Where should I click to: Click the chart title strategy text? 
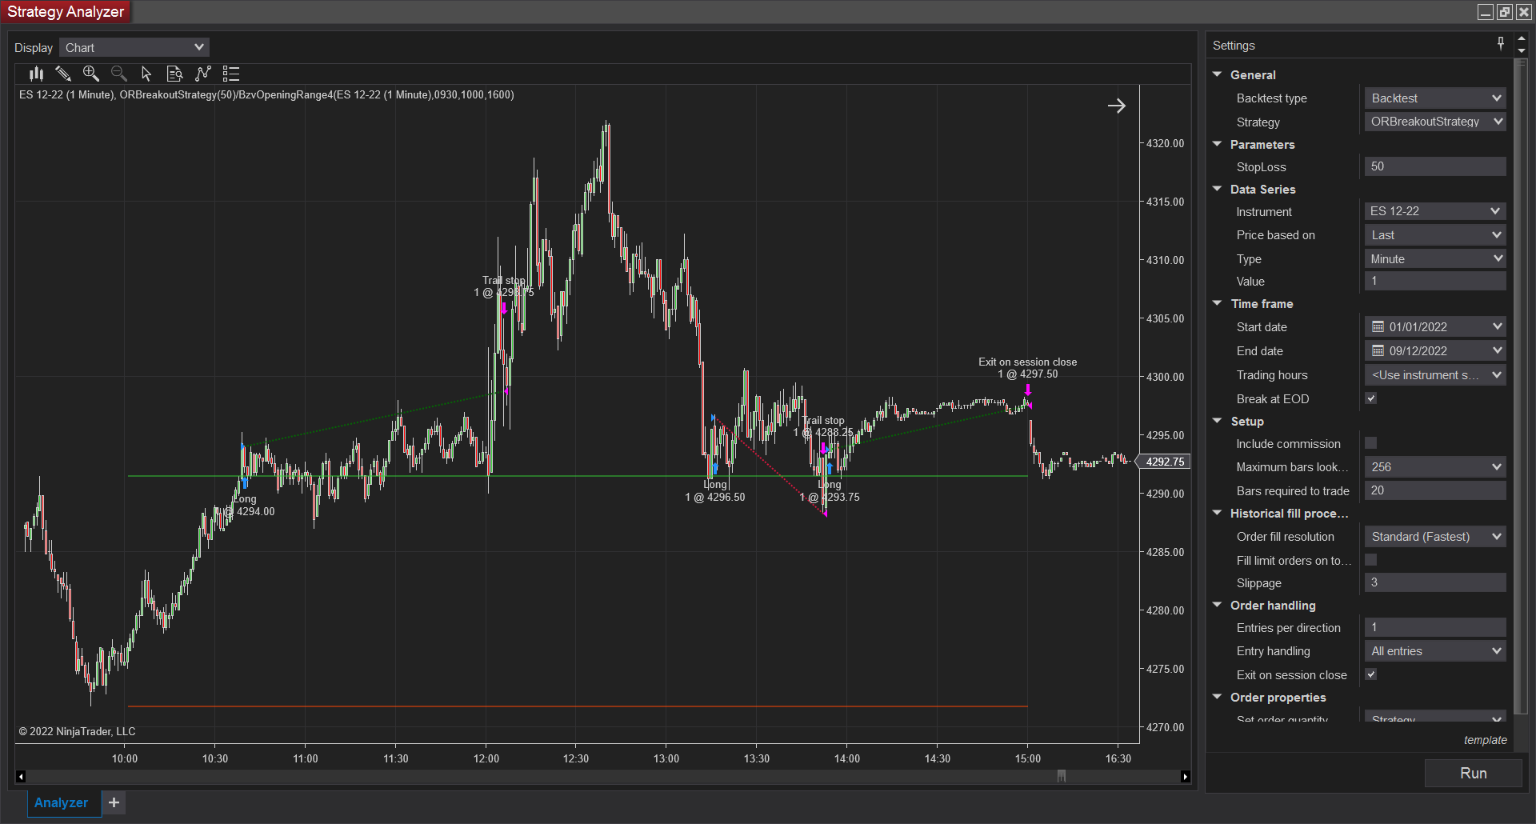267,95
